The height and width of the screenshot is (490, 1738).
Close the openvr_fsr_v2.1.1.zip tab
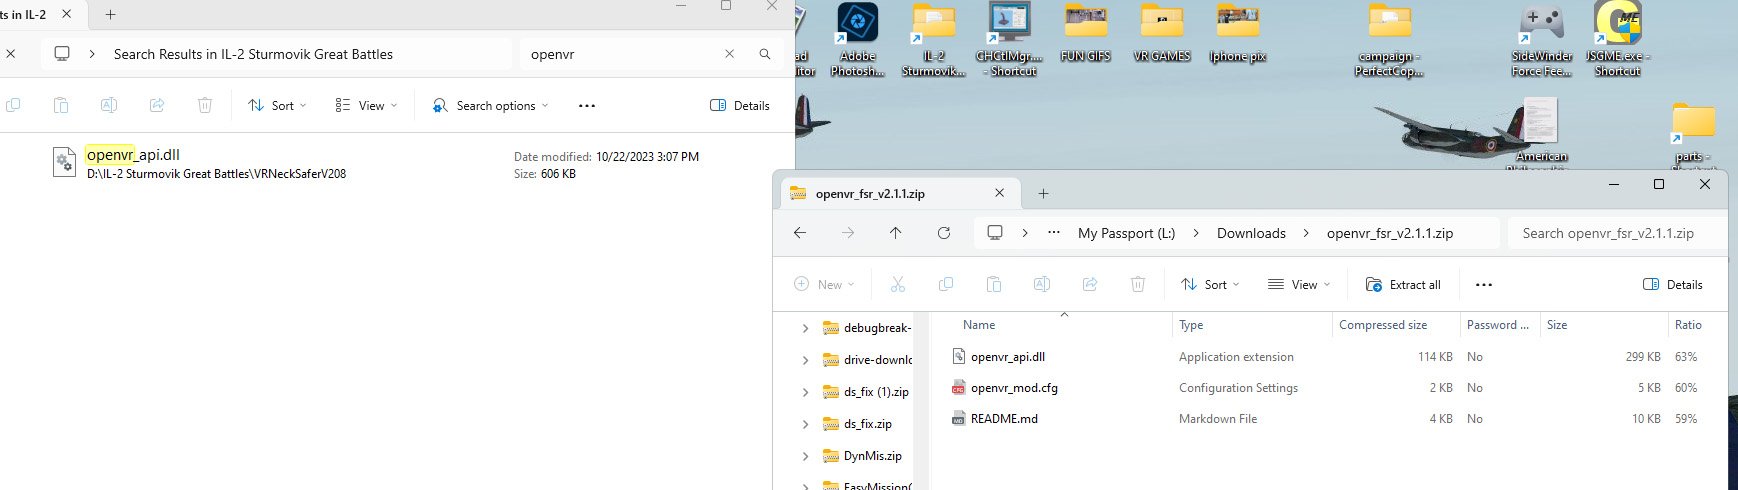(999, 194)
